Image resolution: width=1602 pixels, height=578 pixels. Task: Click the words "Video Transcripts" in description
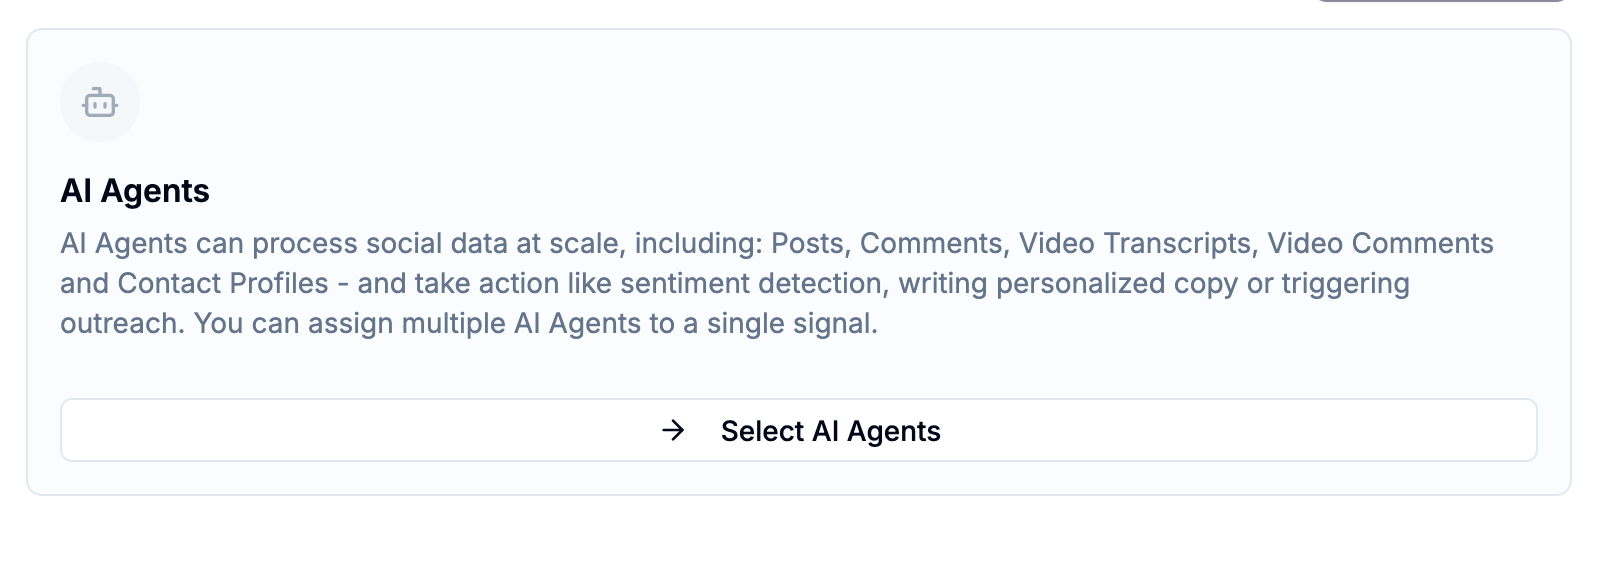coord(1135,243)
